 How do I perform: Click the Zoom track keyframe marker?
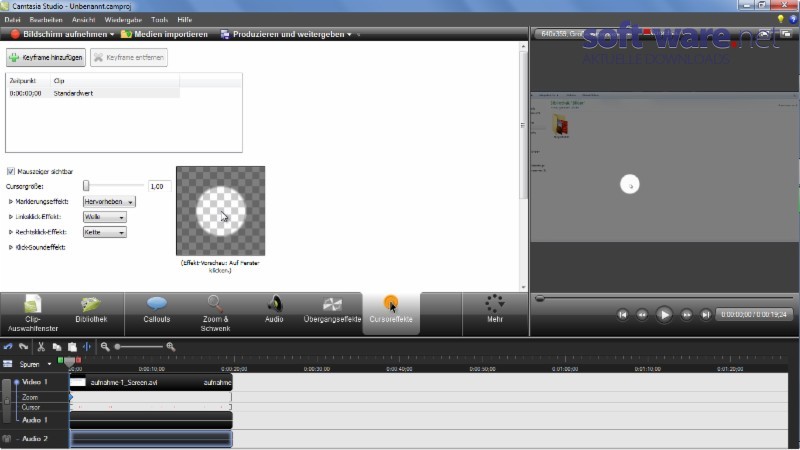pyautogui.click(x=71, y=397)
